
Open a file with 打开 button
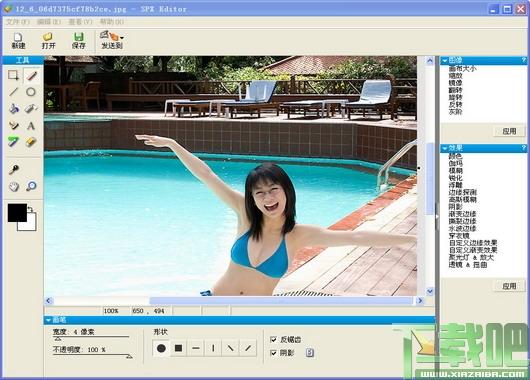(x=48, y=41)
